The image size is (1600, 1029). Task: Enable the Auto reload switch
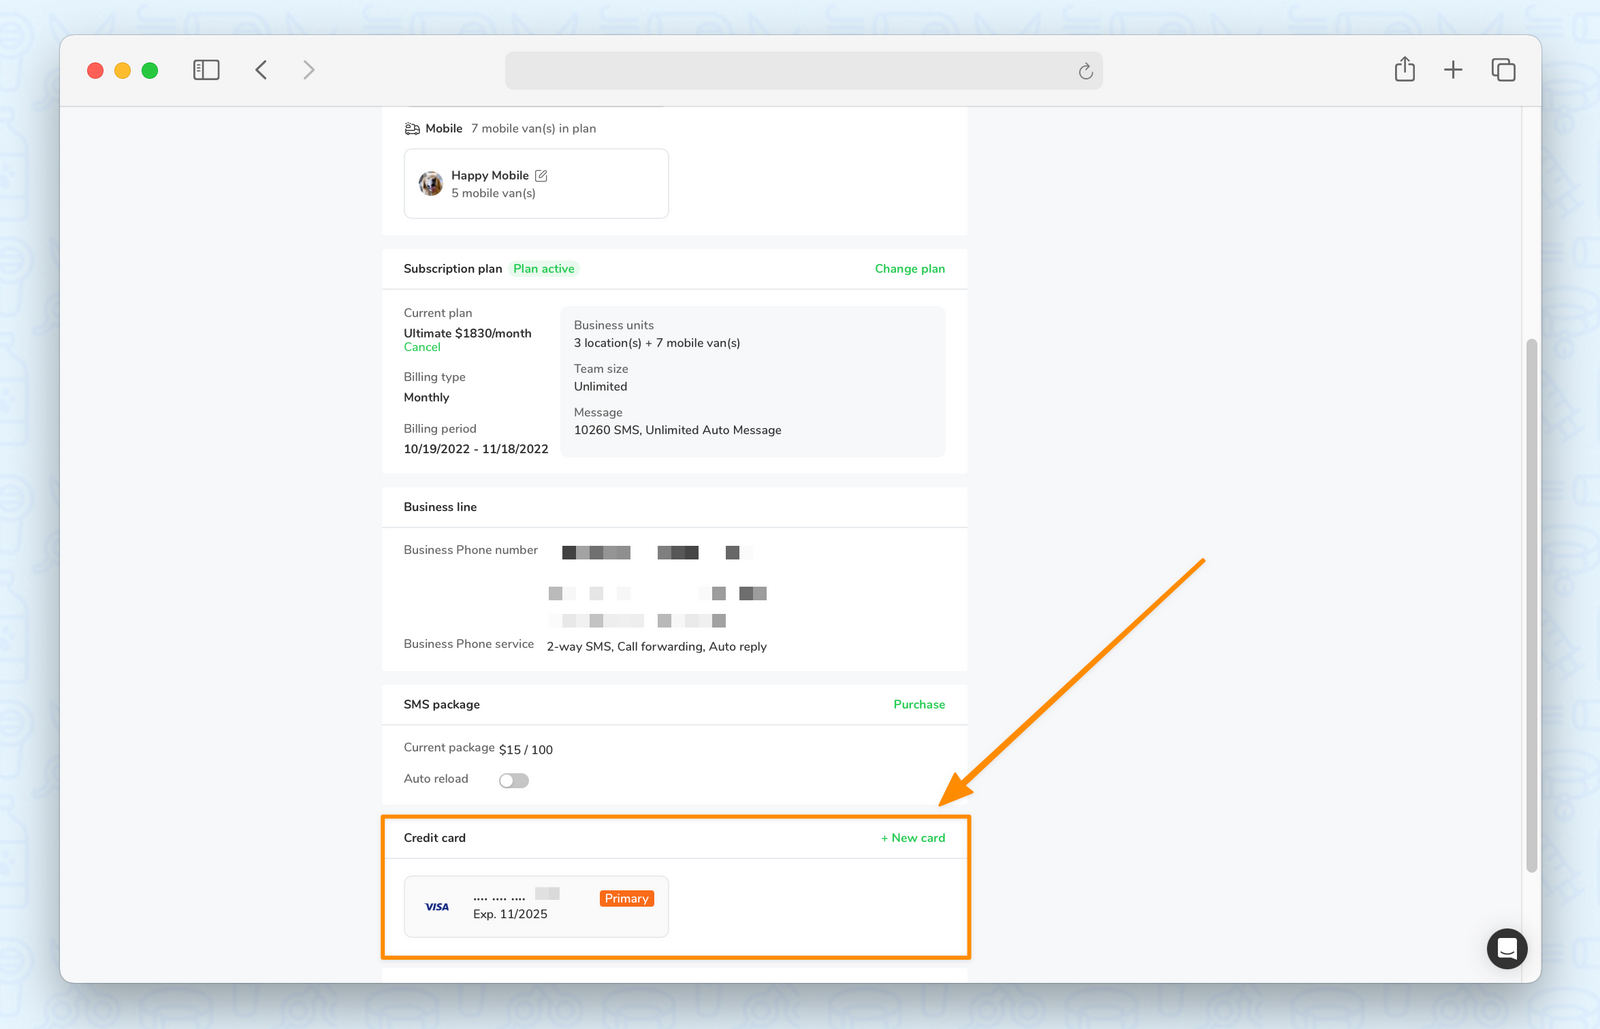pos(513,779)
